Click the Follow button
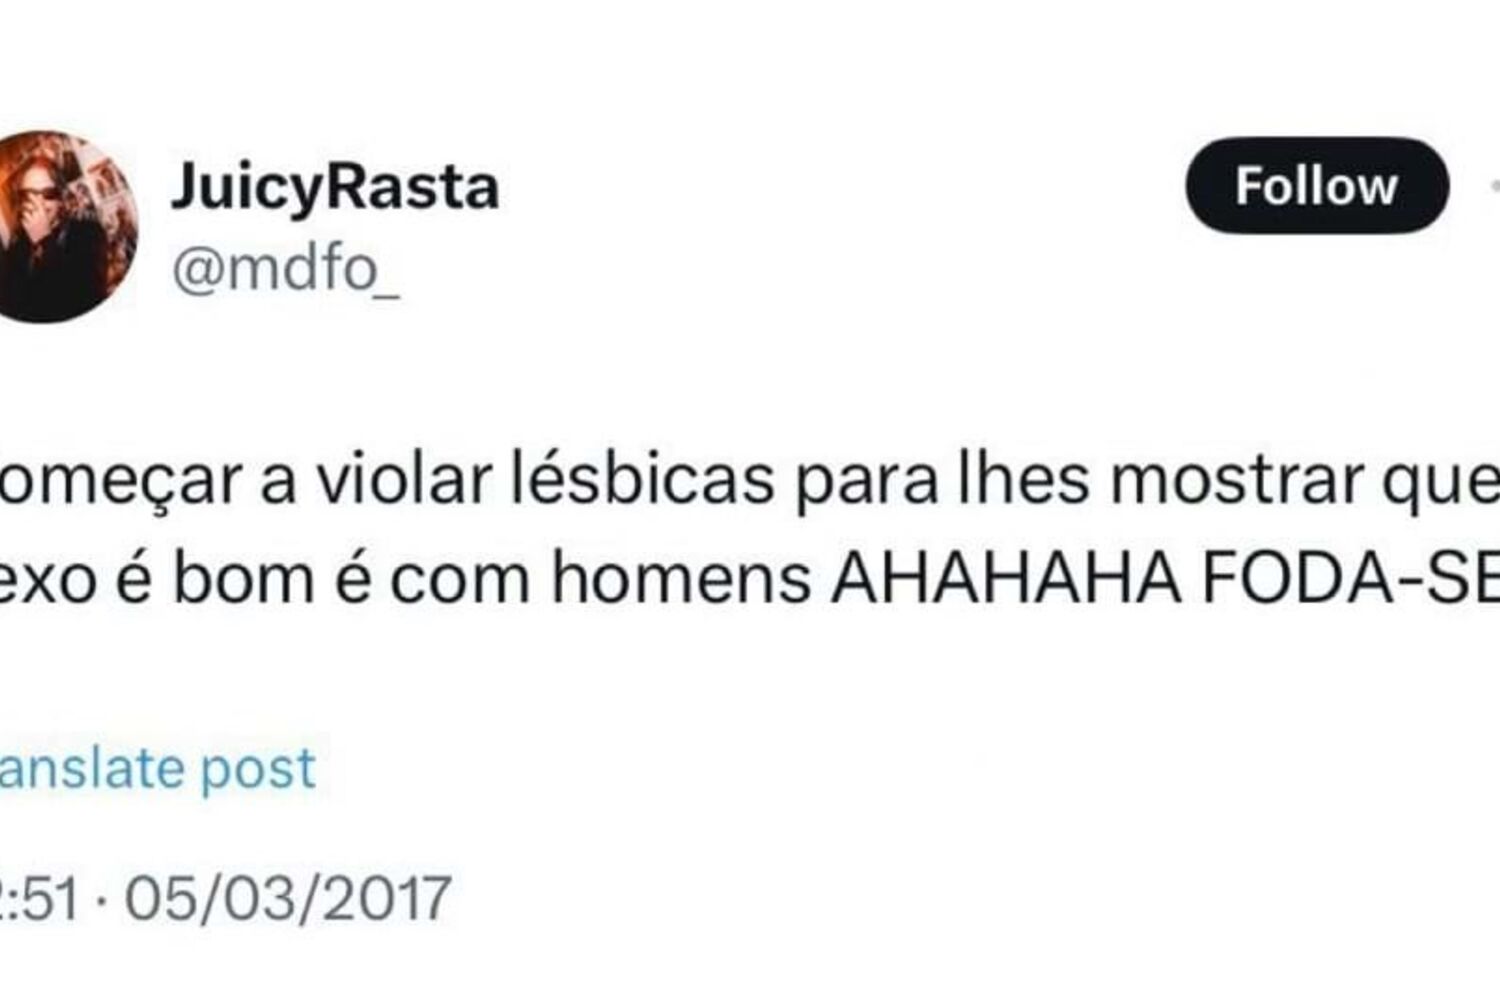This screenshot has width=1500, height=1000. coord(1317,186)
